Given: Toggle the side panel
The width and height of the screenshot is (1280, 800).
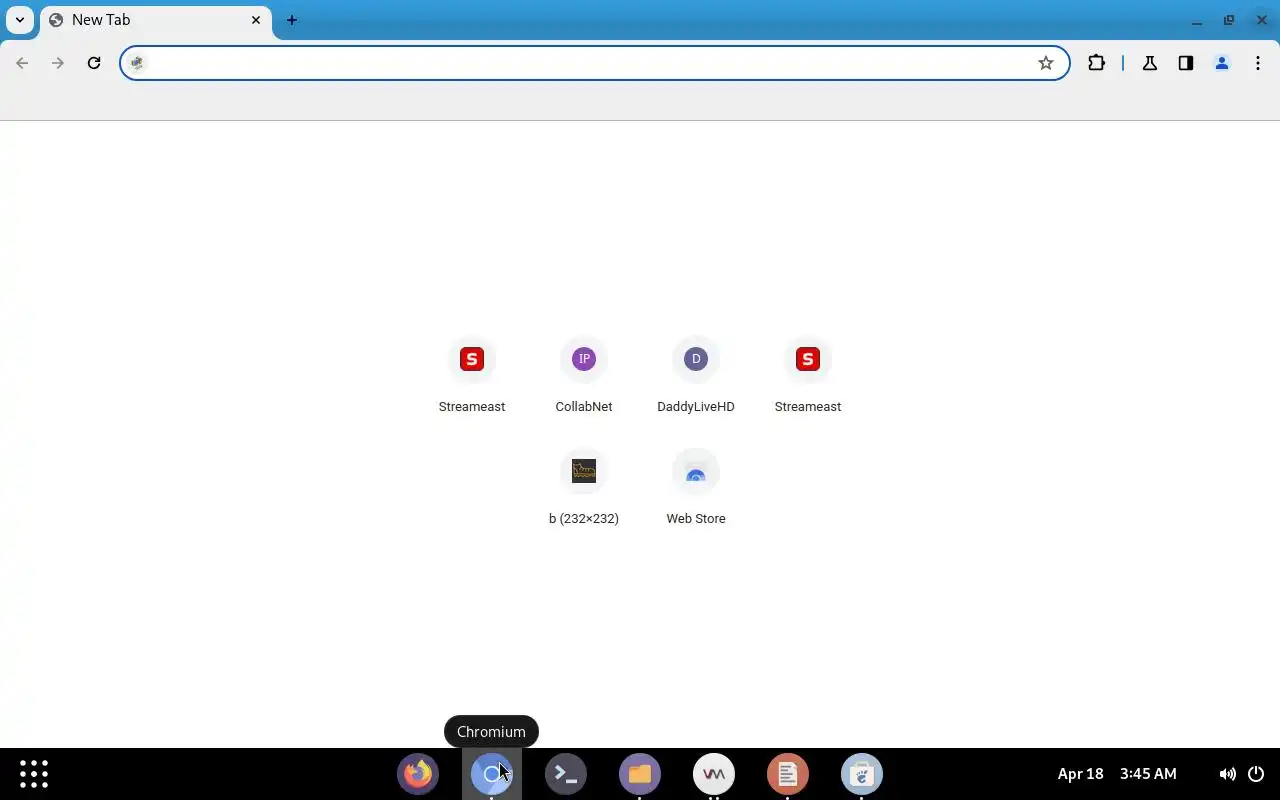Looking at the screenshot, I should coord(1186,63).
